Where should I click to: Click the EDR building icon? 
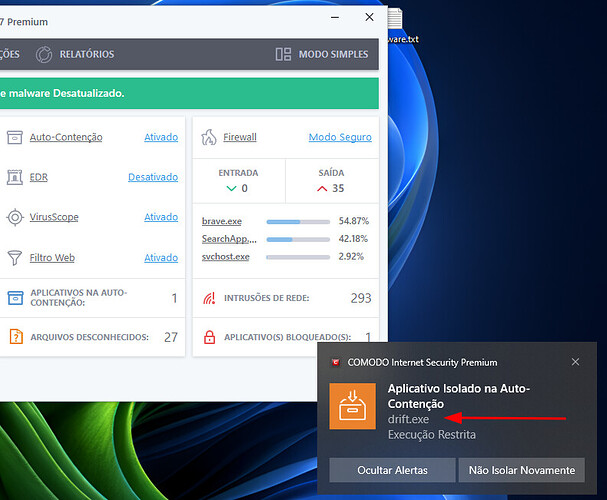pyautogui.click(x=15, y=177)
